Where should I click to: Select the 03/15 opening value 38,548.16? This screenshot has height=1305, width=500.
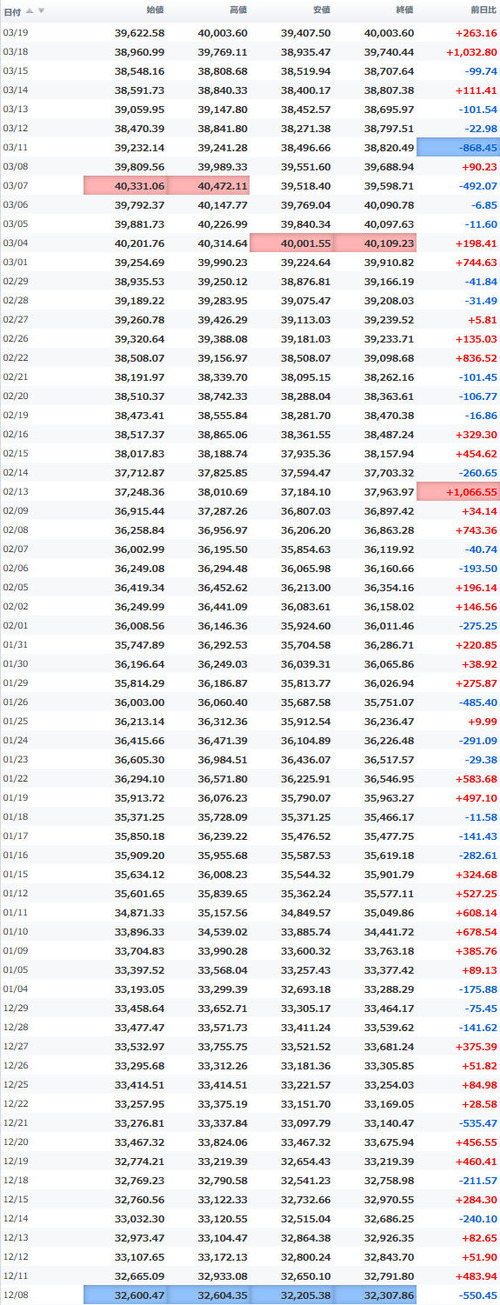[139, 72]
